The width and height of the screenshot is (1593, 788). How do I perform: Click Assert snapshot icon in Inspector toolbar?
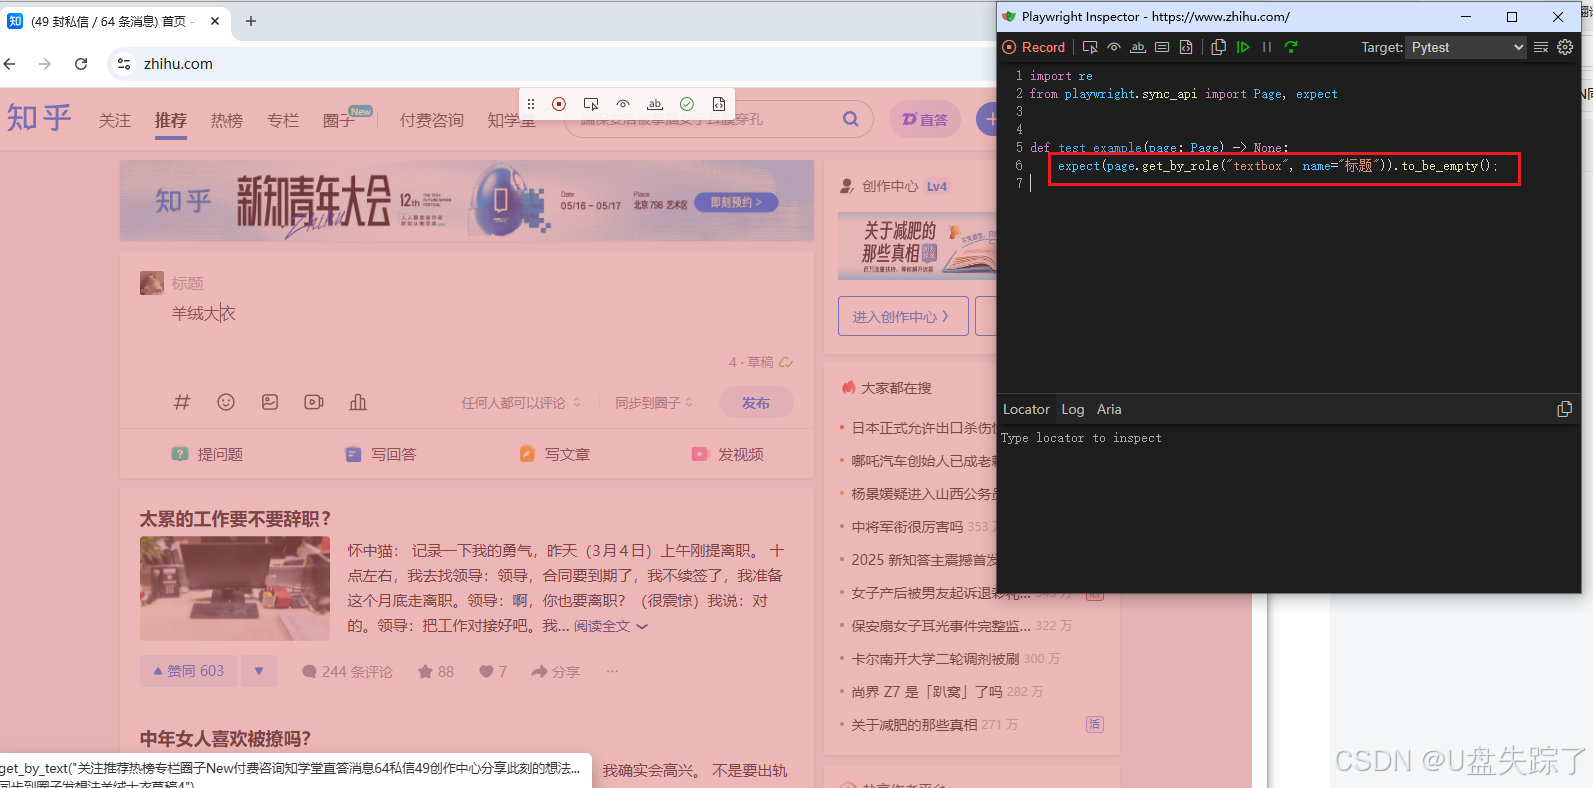point(1186,47)
